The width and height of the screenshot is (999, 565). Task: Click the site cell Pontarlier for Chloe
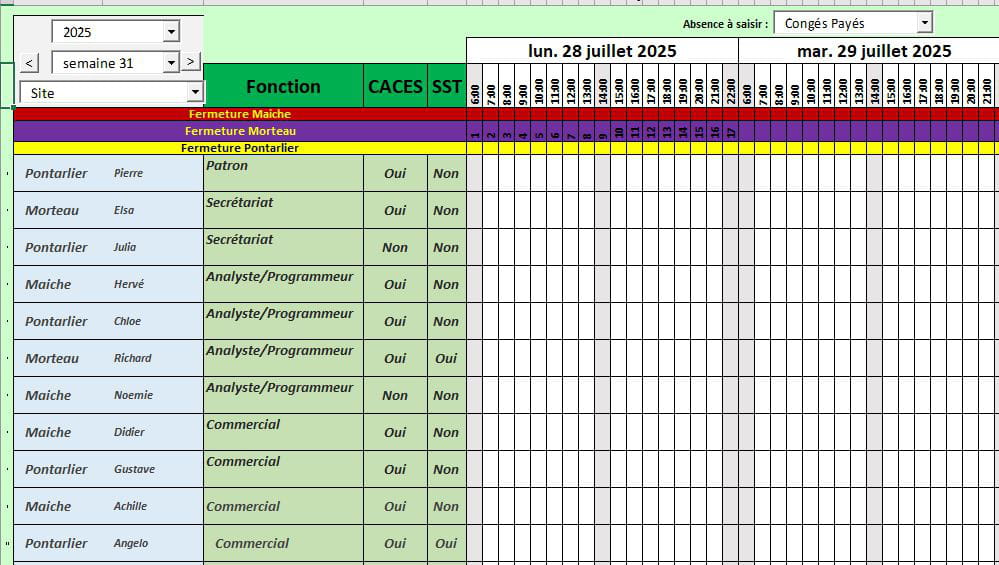click(56, 321)
